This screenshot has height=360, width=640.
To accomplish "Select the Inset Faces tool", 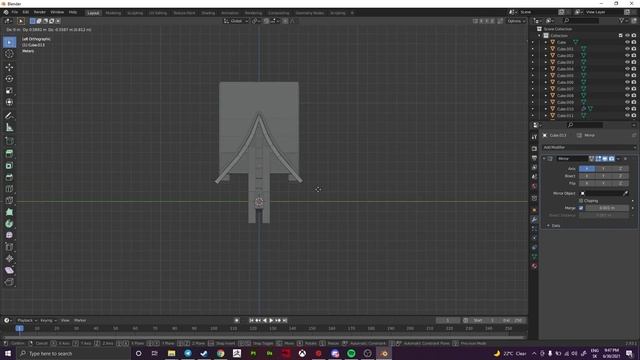I will point(9,166).
